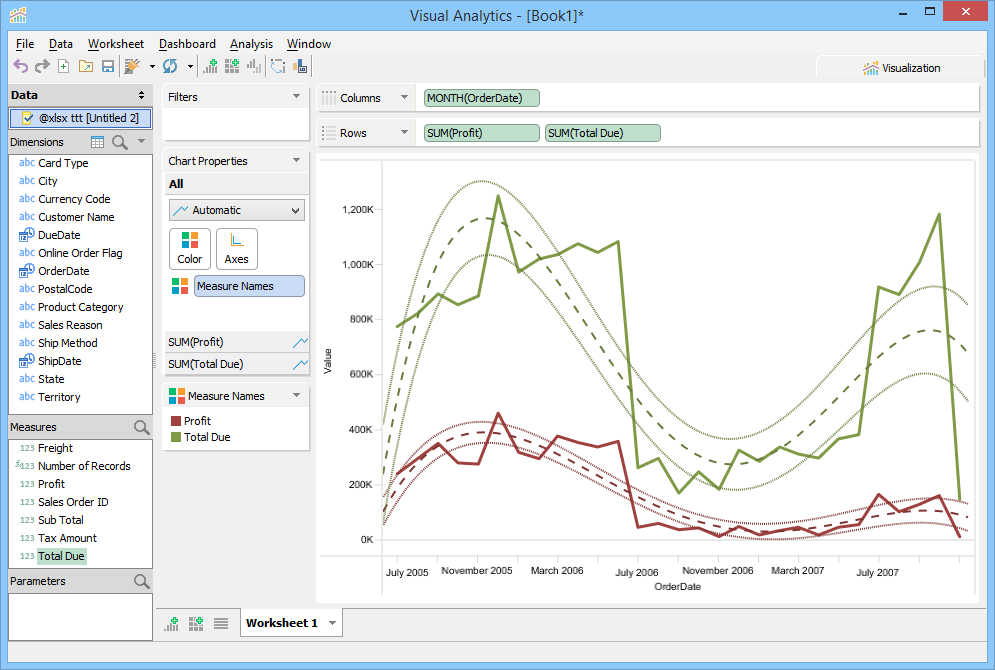The width and height of the screenshot is (995, 670).
Task: Open the File menu
Action: (x=25, y=44)
